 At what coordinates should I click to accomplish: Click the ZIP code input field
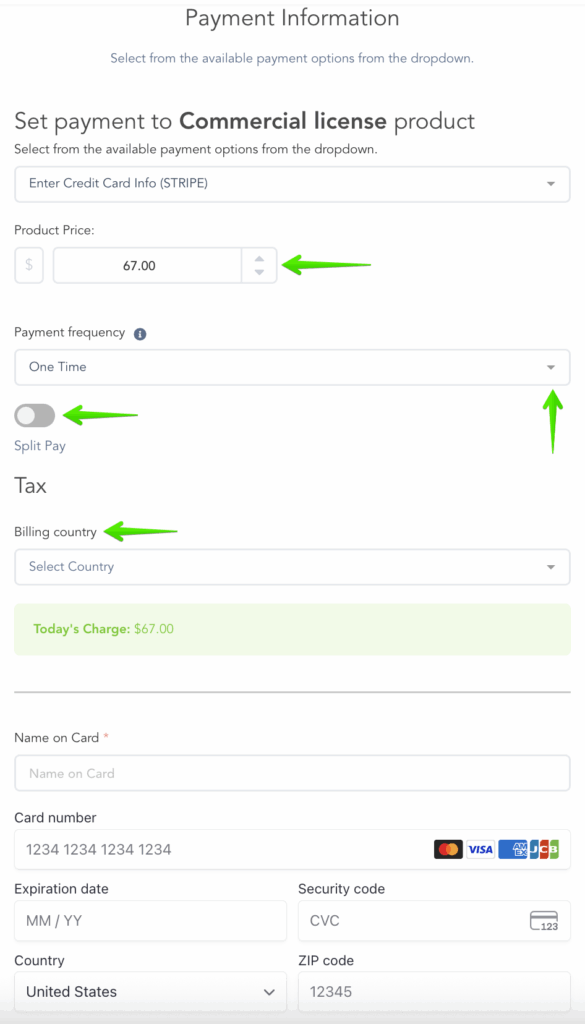pyautogui.click(x=434, y=991)
